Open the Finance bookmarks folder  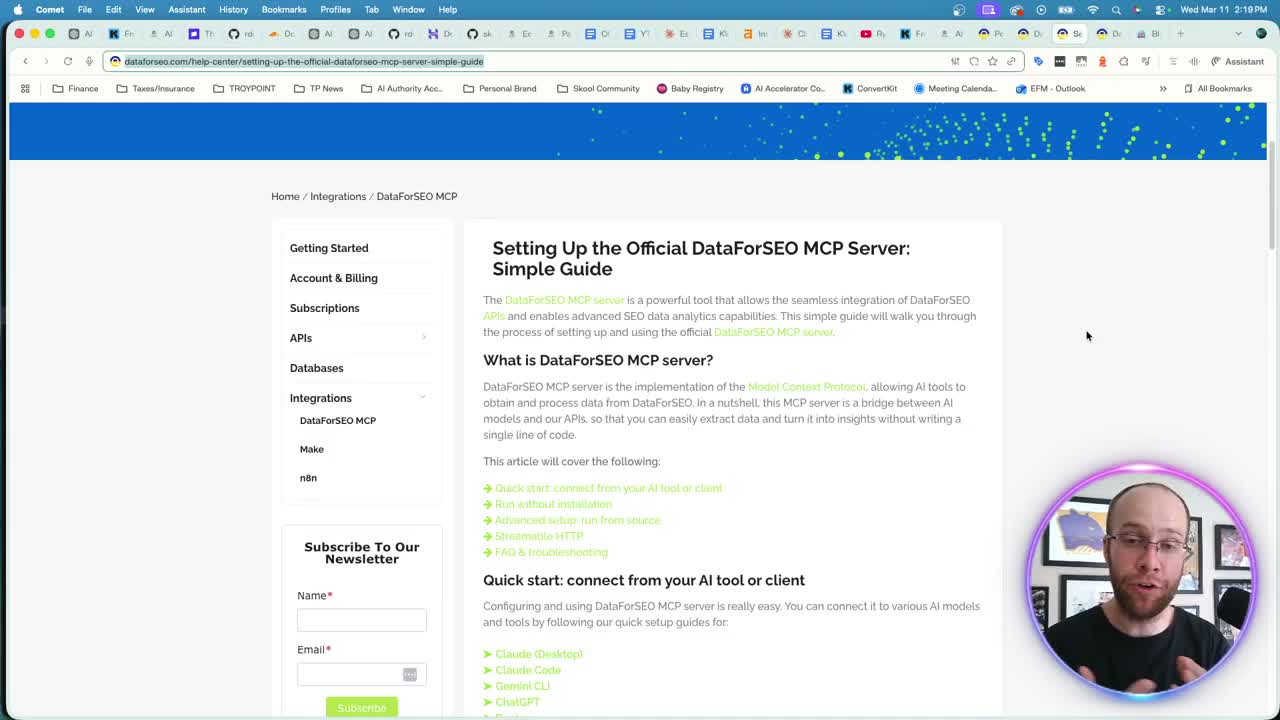coord(75,88)
